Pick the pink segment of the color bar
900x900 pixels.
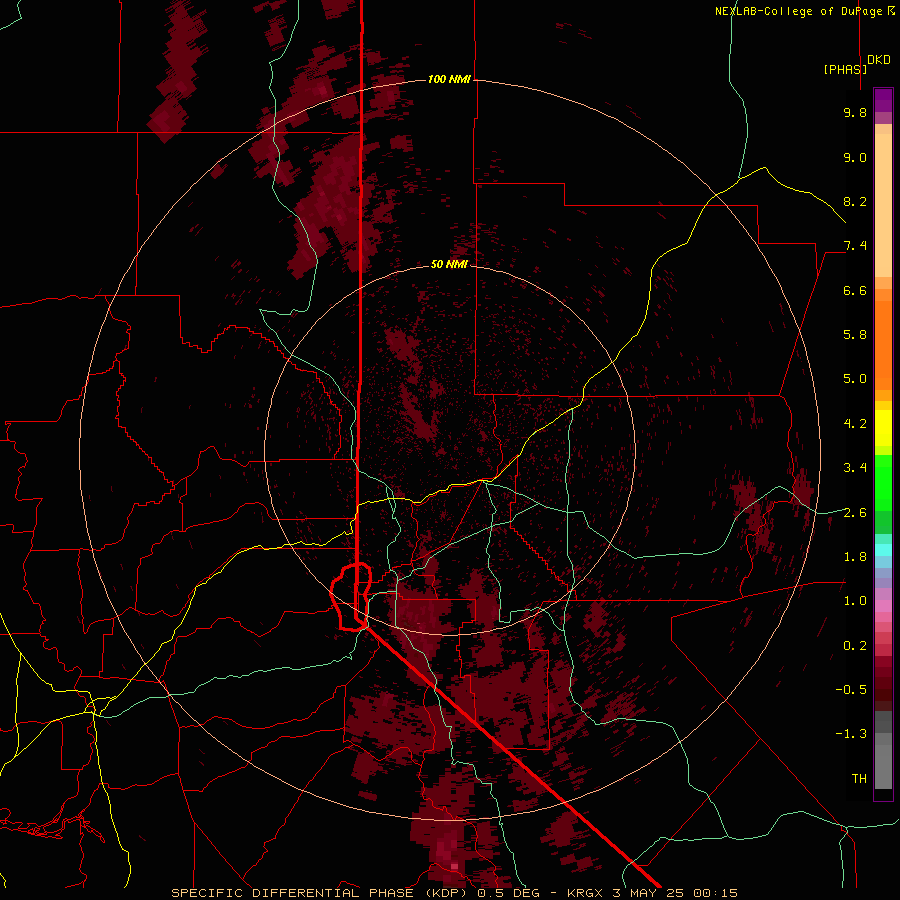tap(883, 606)
